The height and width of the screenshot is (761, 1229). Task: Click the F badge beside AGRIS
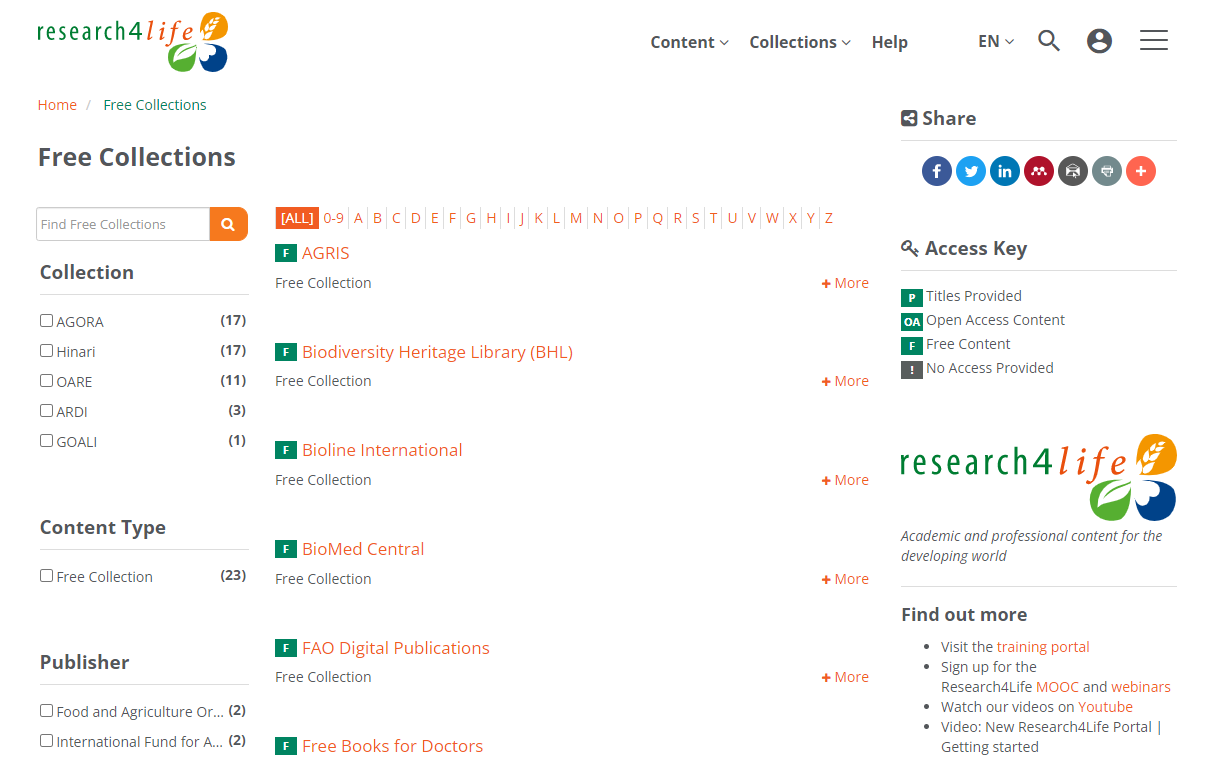click(x=285, y=253)
